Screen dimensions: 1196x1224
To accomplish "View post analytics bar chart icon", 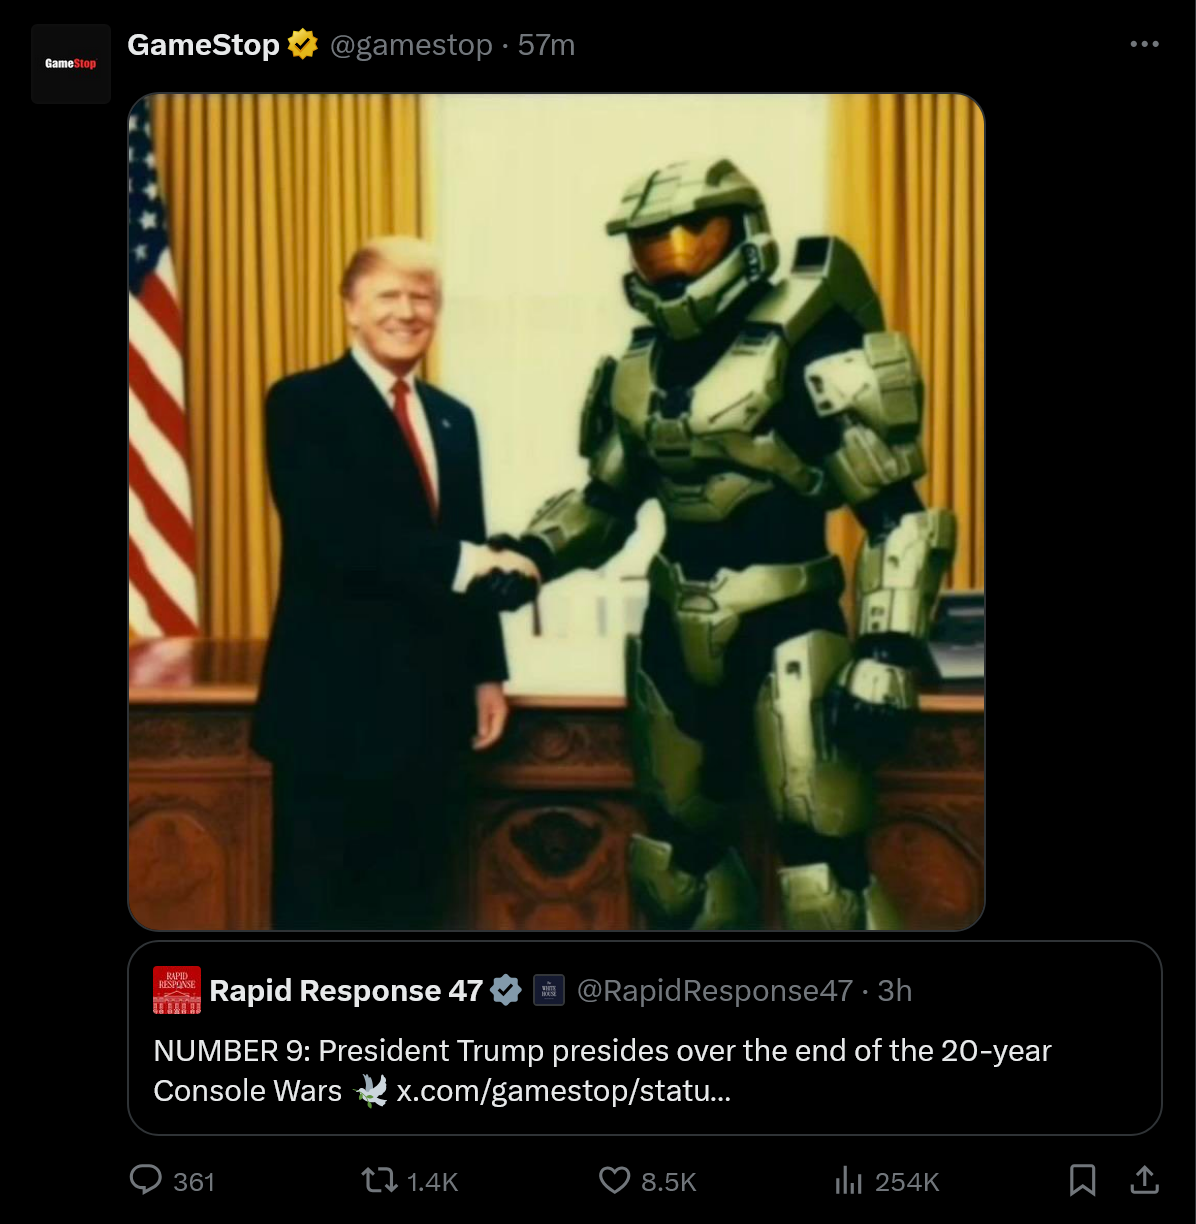I will 848,1181.
